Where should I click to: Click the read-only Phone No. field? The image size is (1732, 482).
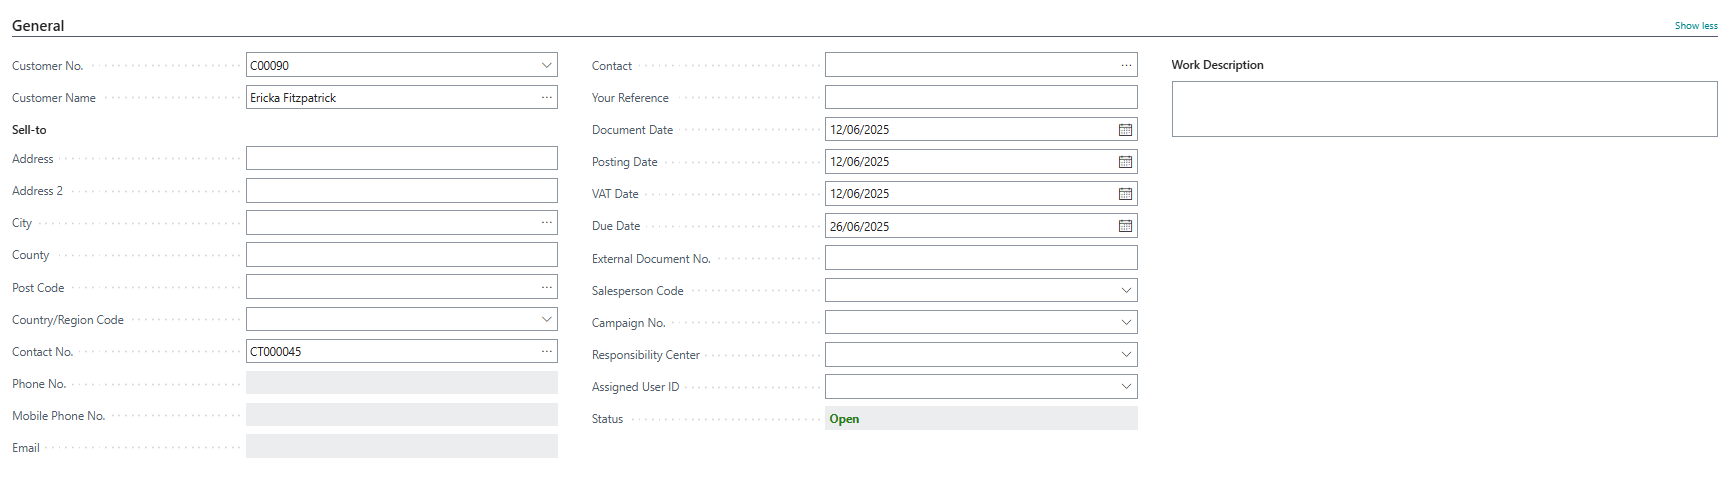pos(402,383)
